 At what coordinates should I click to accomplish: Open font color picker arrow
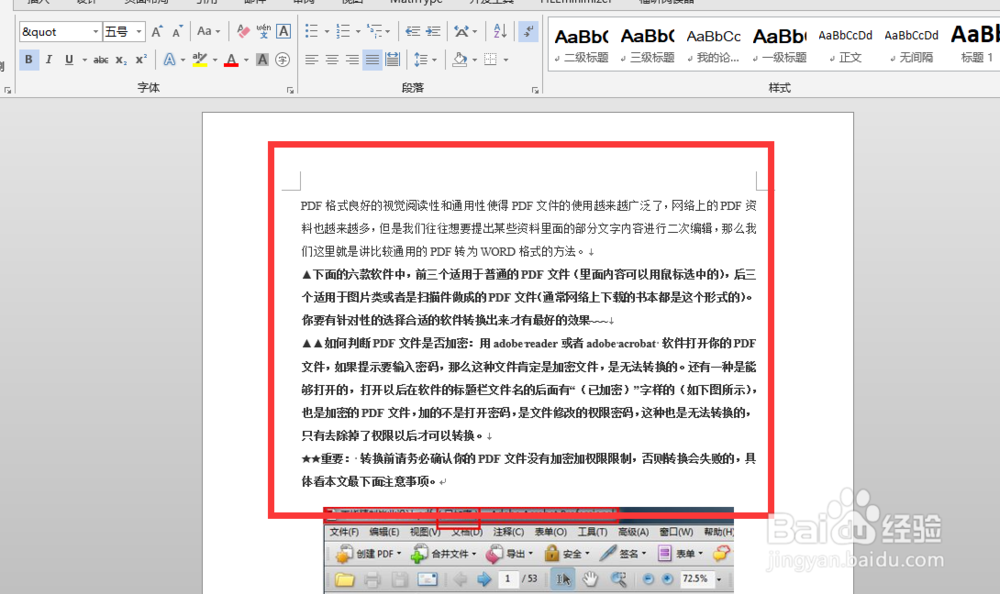pos(246,60)
